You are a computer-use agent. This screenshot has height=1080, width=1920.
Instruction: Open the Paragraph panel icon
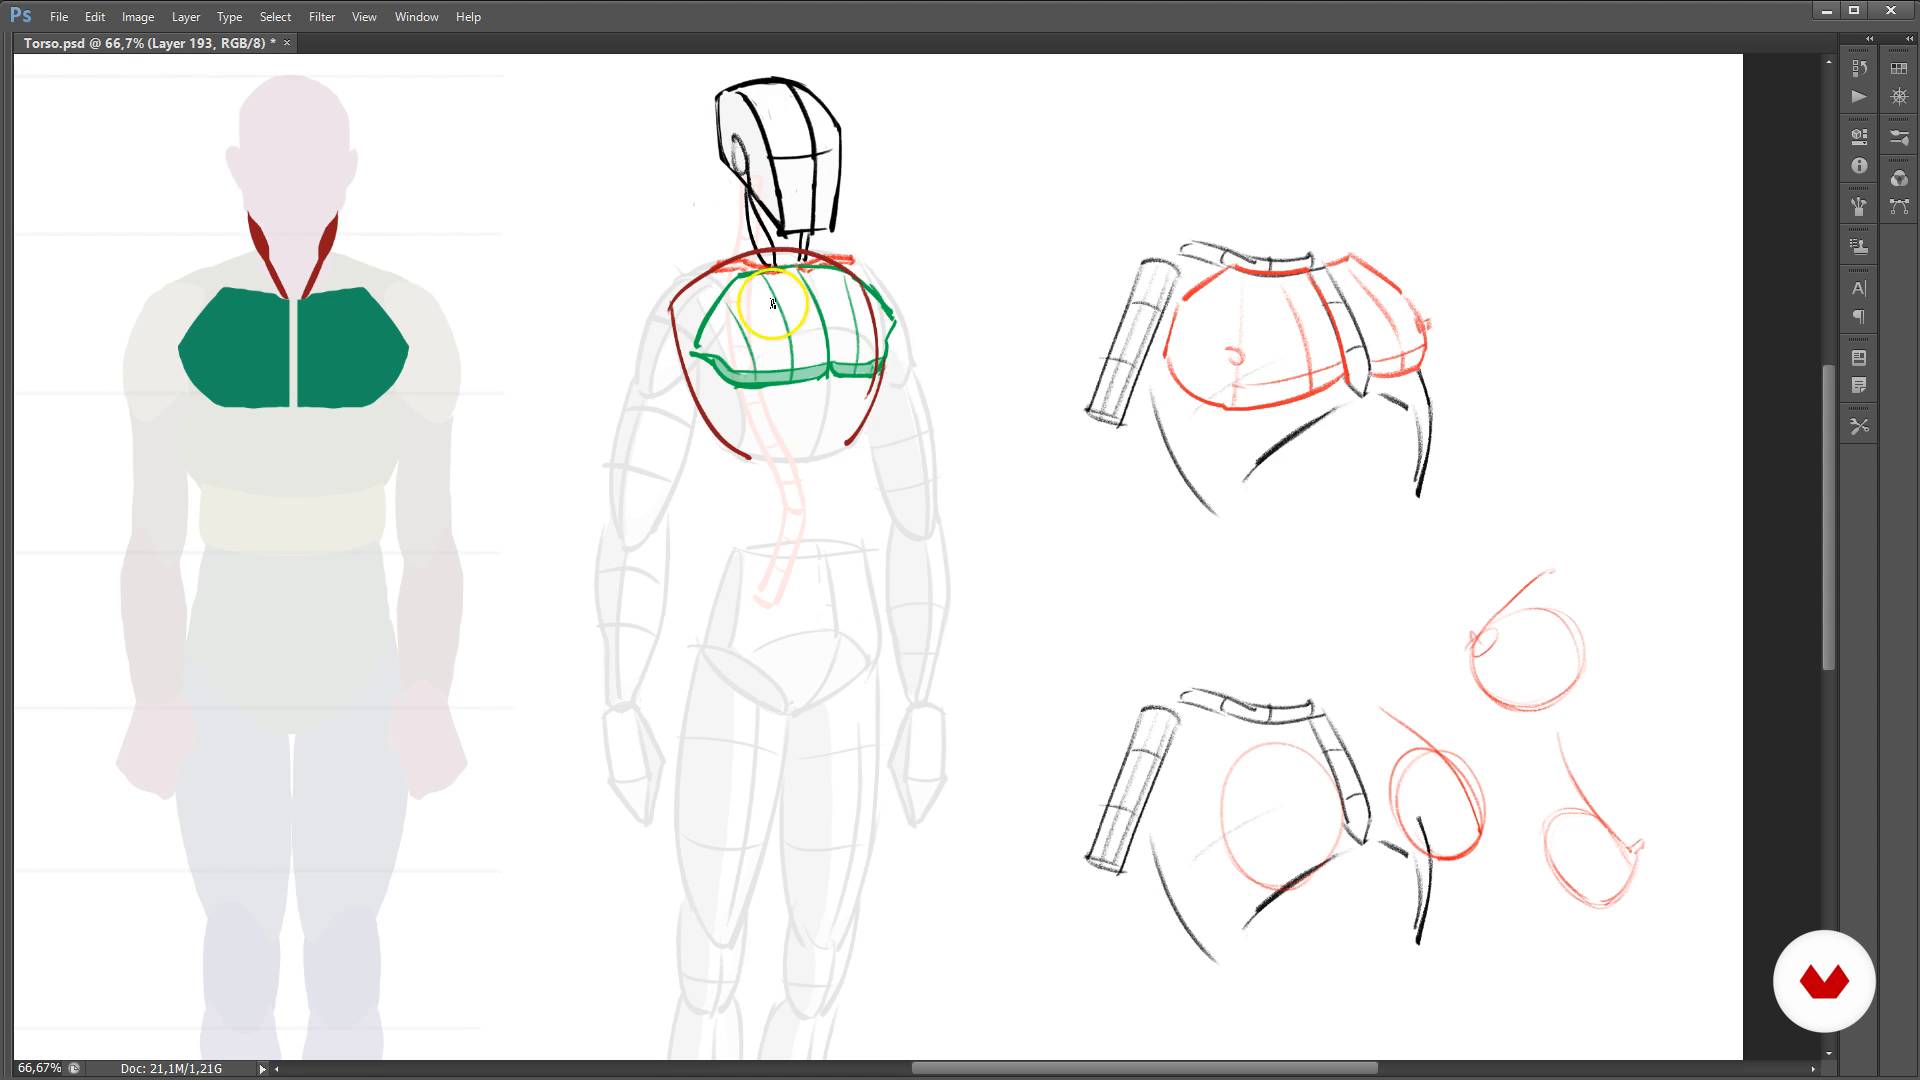click(x=1859, y=317)
